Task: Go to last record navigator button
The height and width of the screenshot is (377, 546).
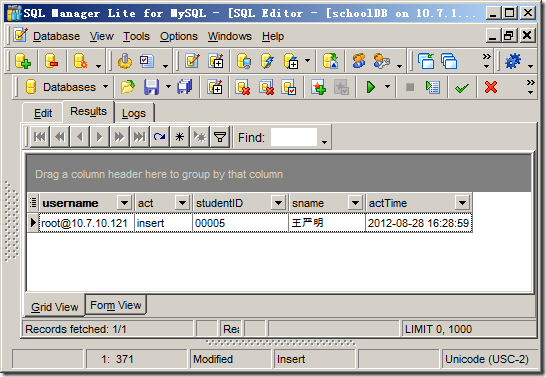Action: click(140, 137)
